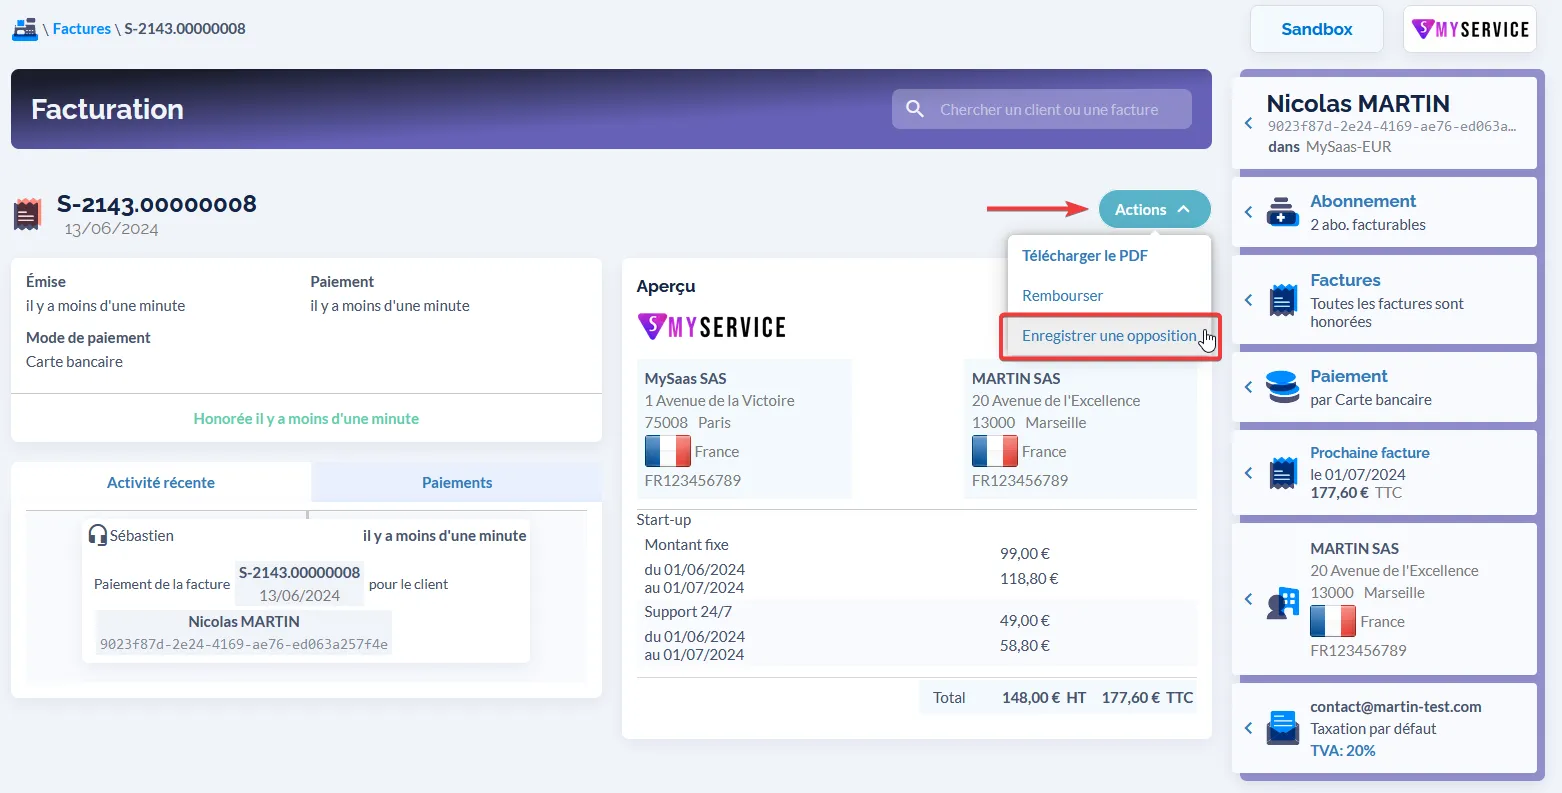Click the Montant fixe line item
This screenshot has height=793, width=1562.
(686, 544)
